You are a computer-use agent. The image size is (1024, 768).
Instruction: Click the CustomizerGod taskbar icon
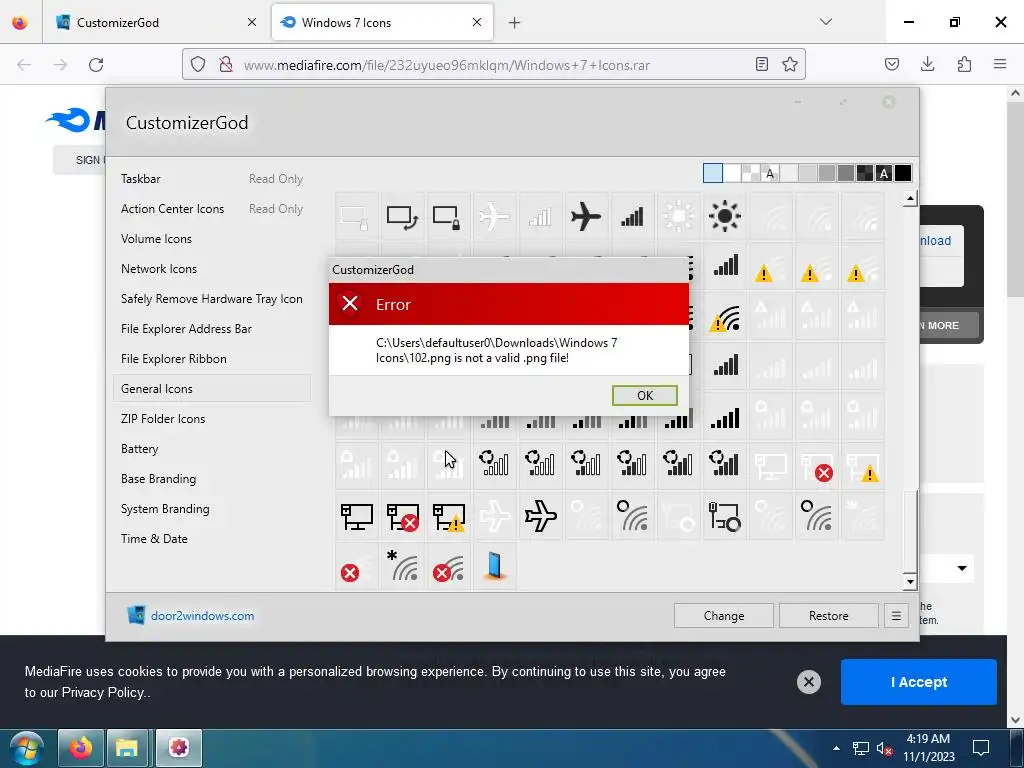pyautogui.click(x=178, y=748)
